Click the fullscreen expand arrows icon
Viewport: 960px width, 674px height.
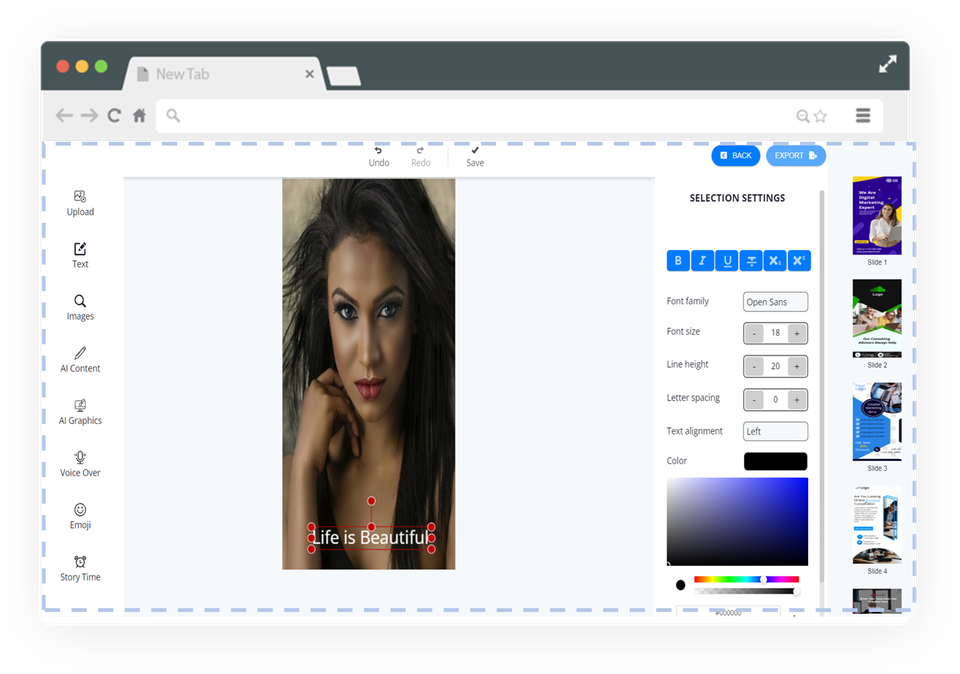point(888,64)
